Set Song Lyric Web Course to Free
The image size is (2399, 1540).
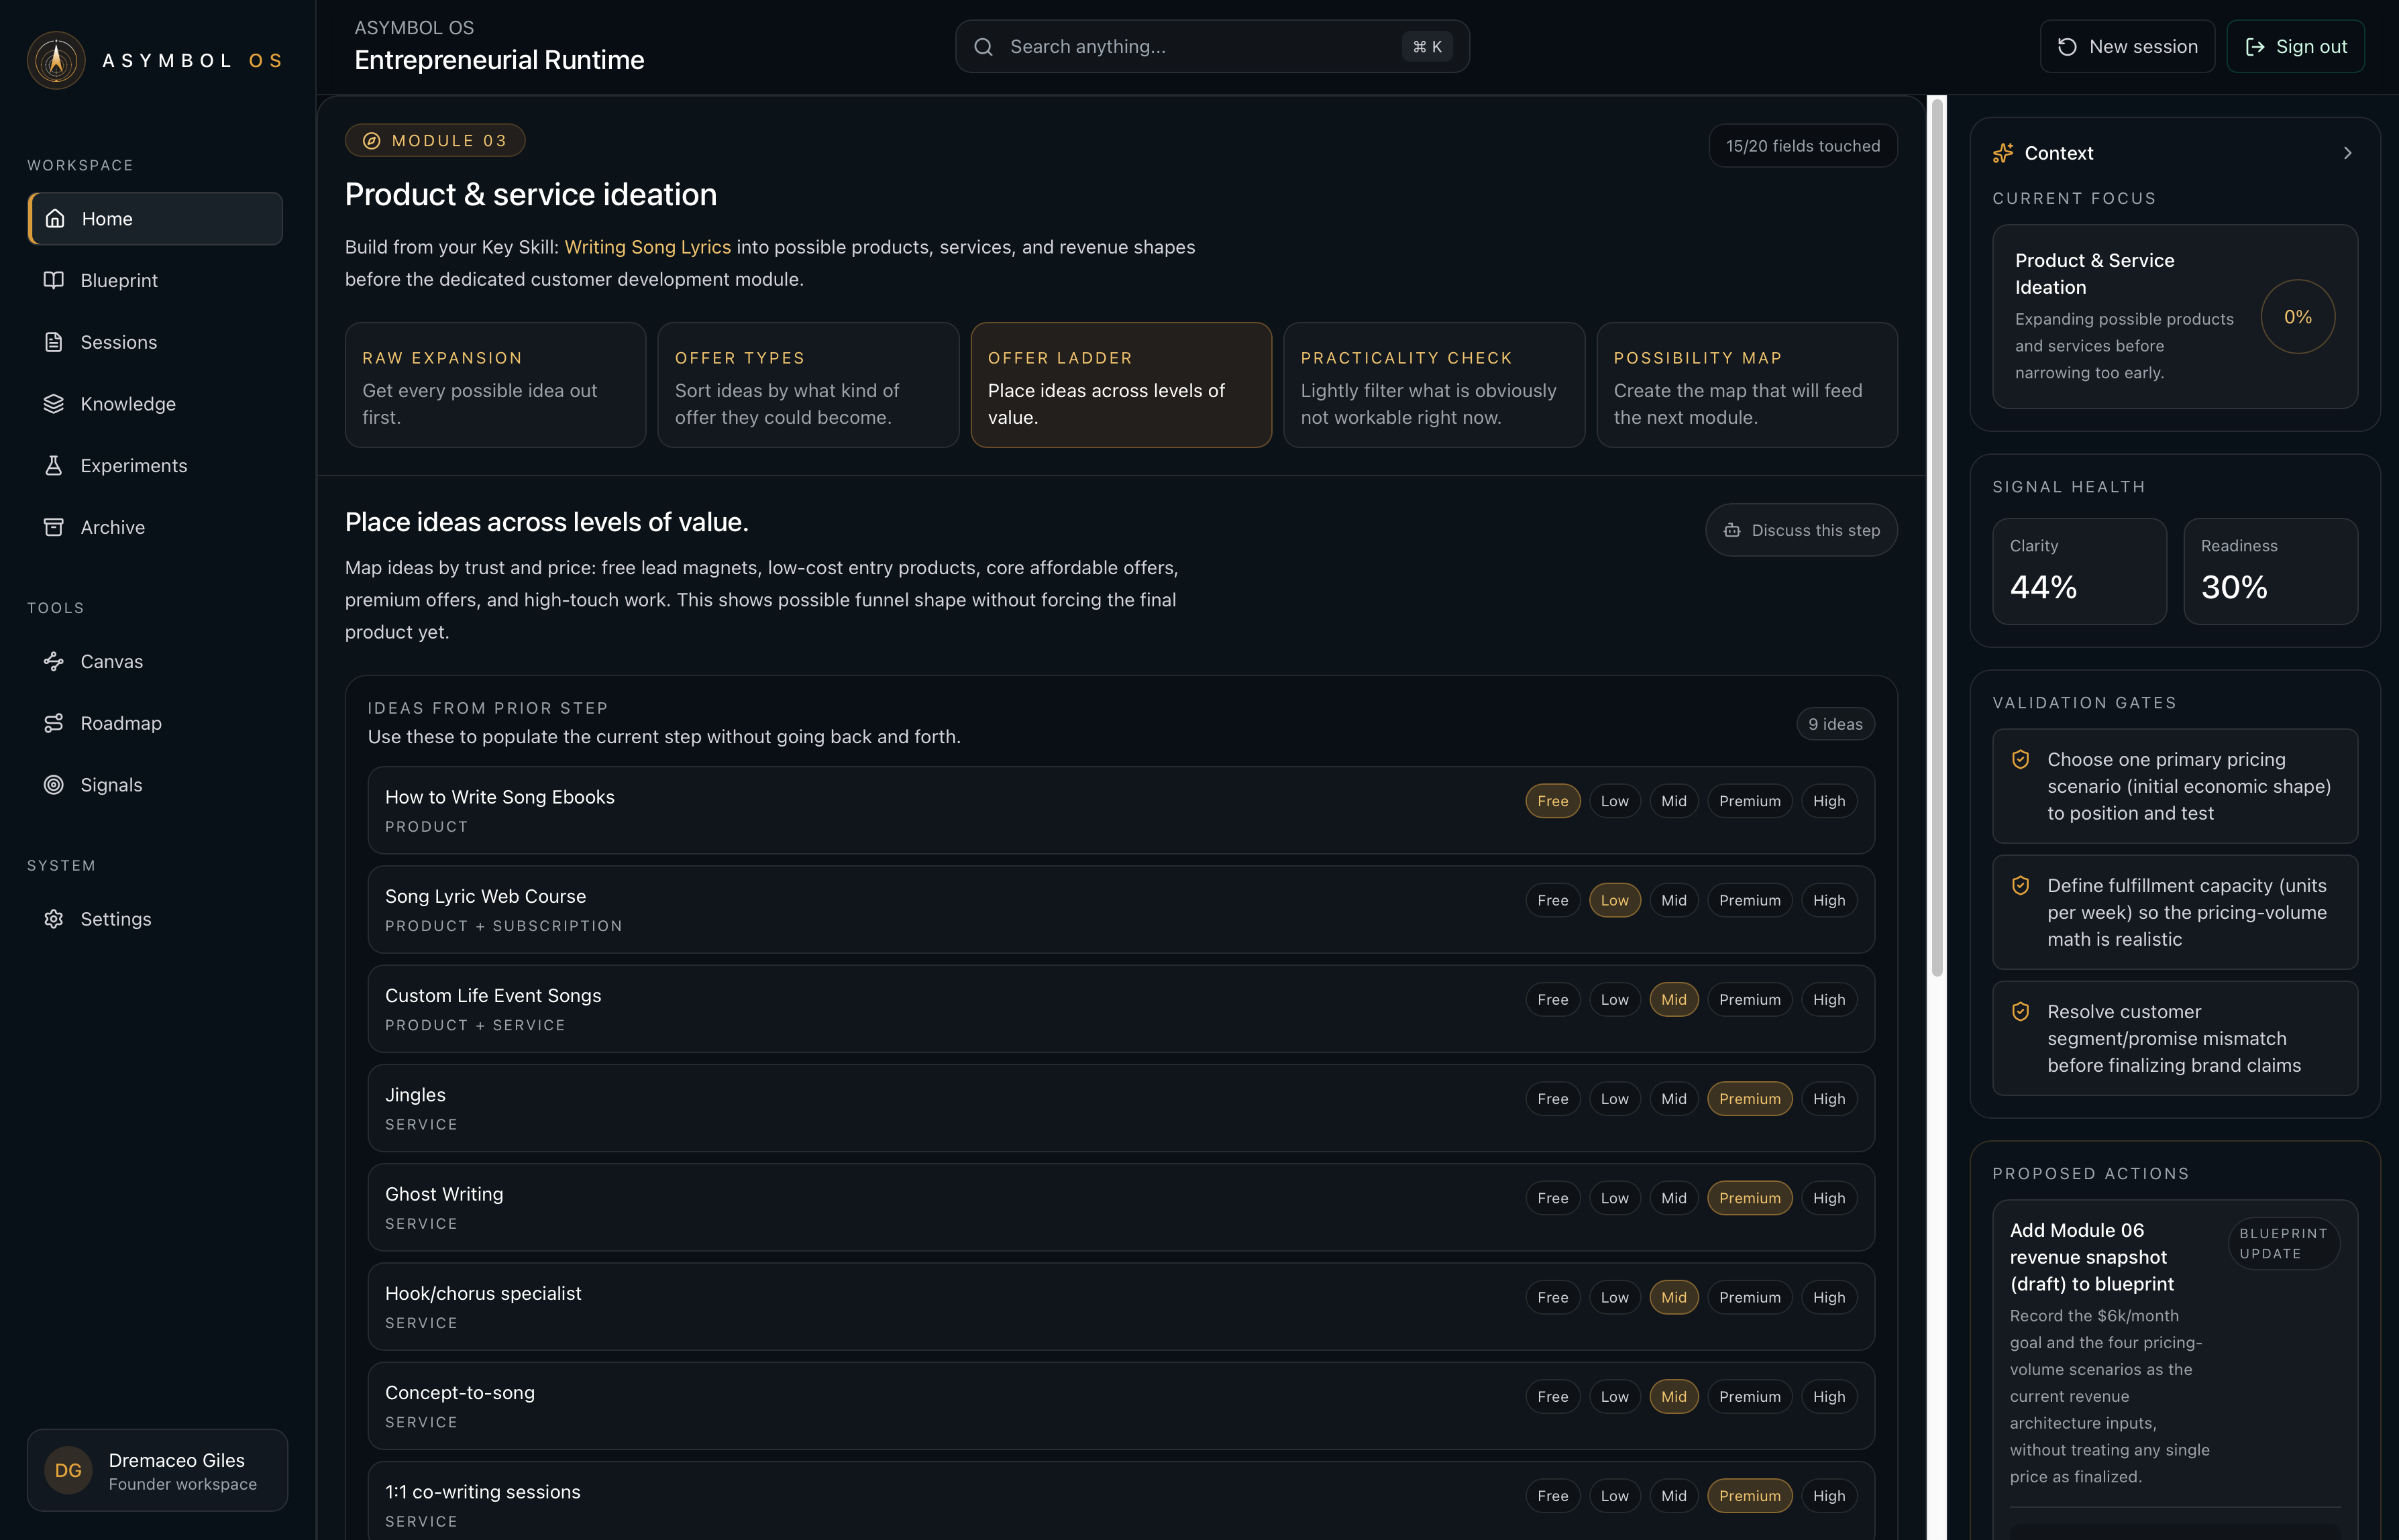[1552, 900]
